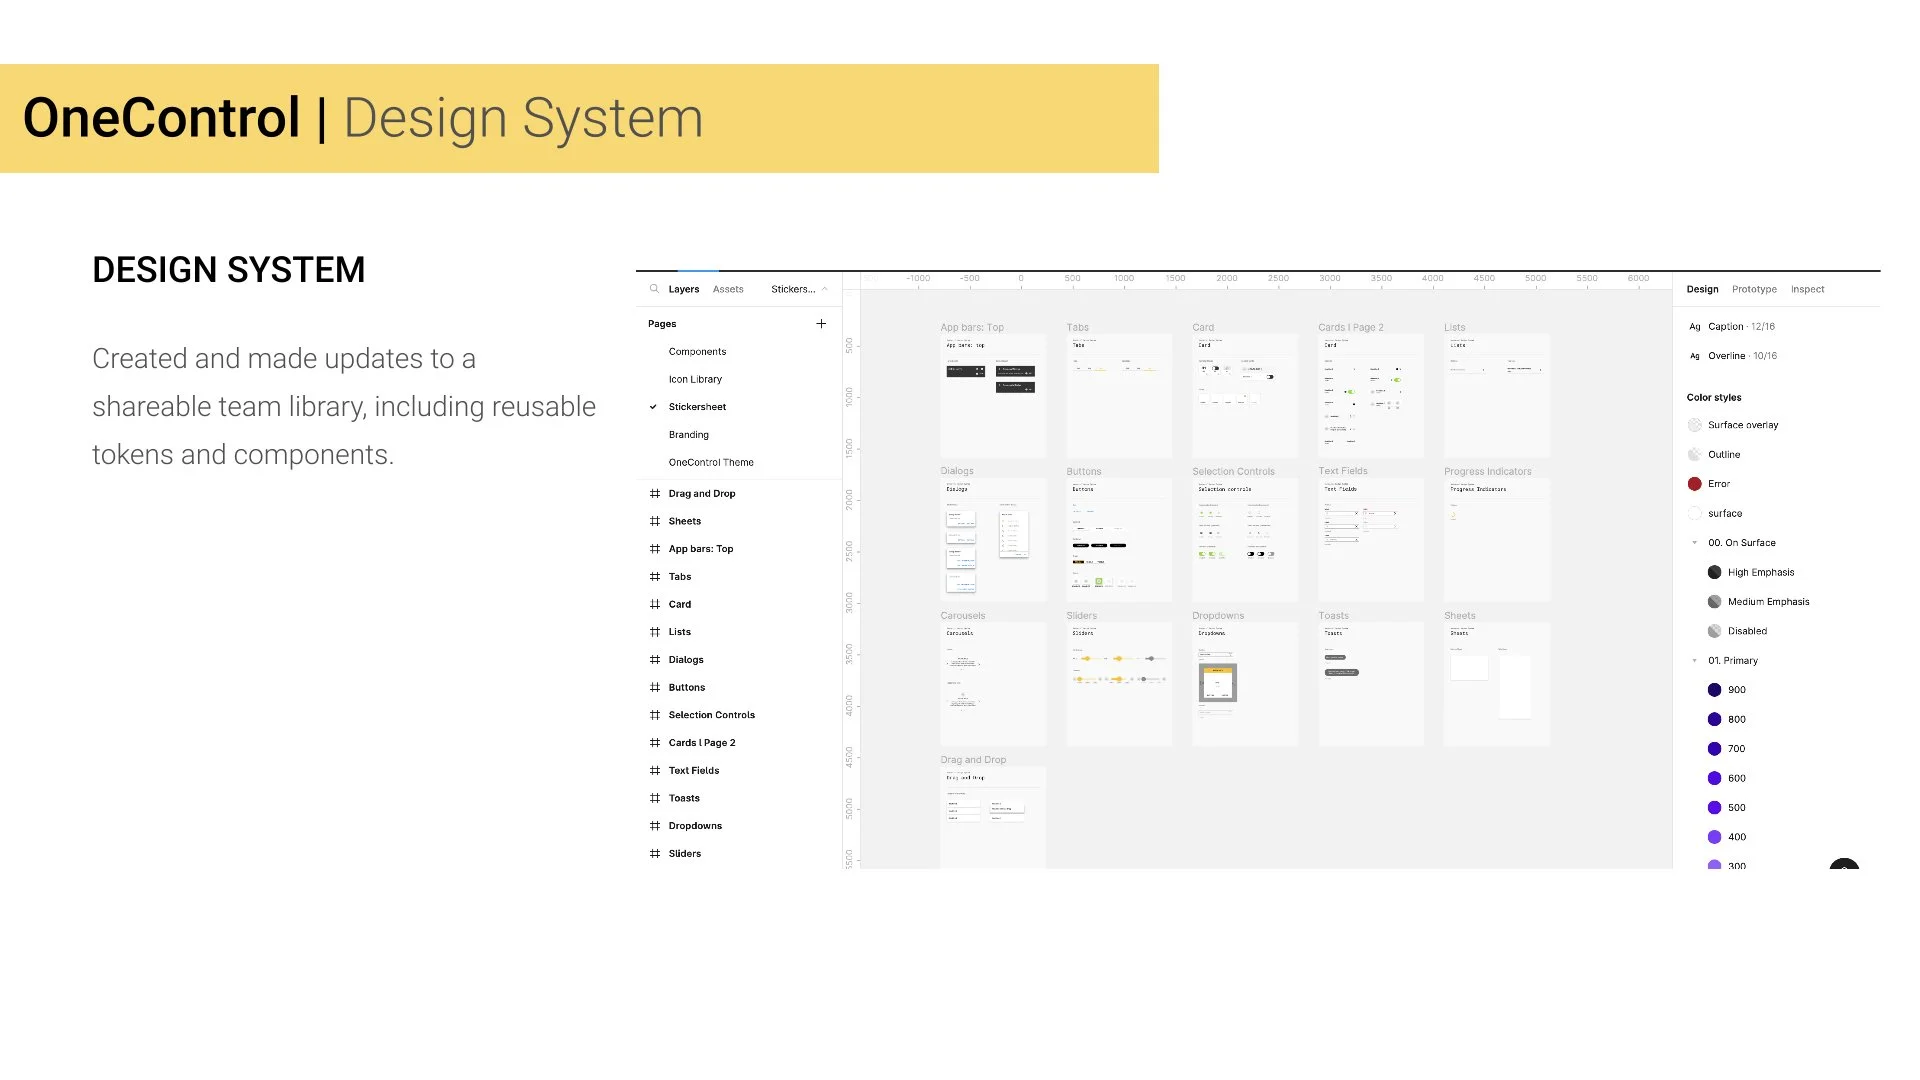1920x1080 pixels.
Task: Select the Primary 900 color swatch
Action: click(1714, 690)
